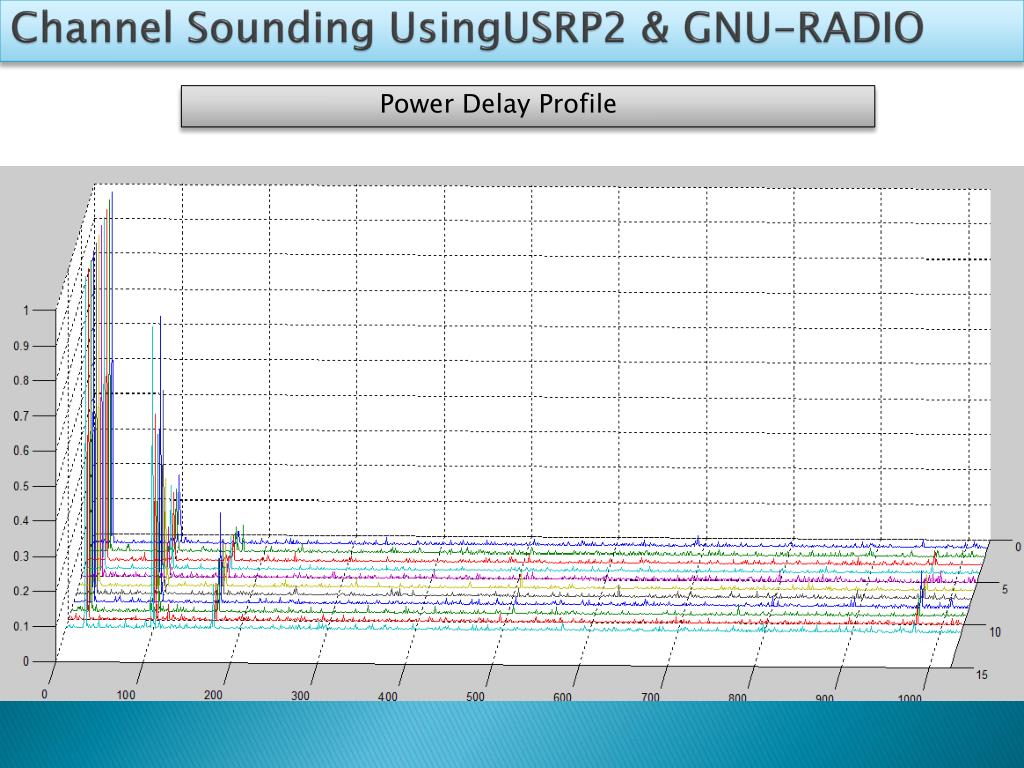The width and height of the screenshot is (1024, 768).
Task: Click the depth-axis tick label '15'
Action: point(982,675)
